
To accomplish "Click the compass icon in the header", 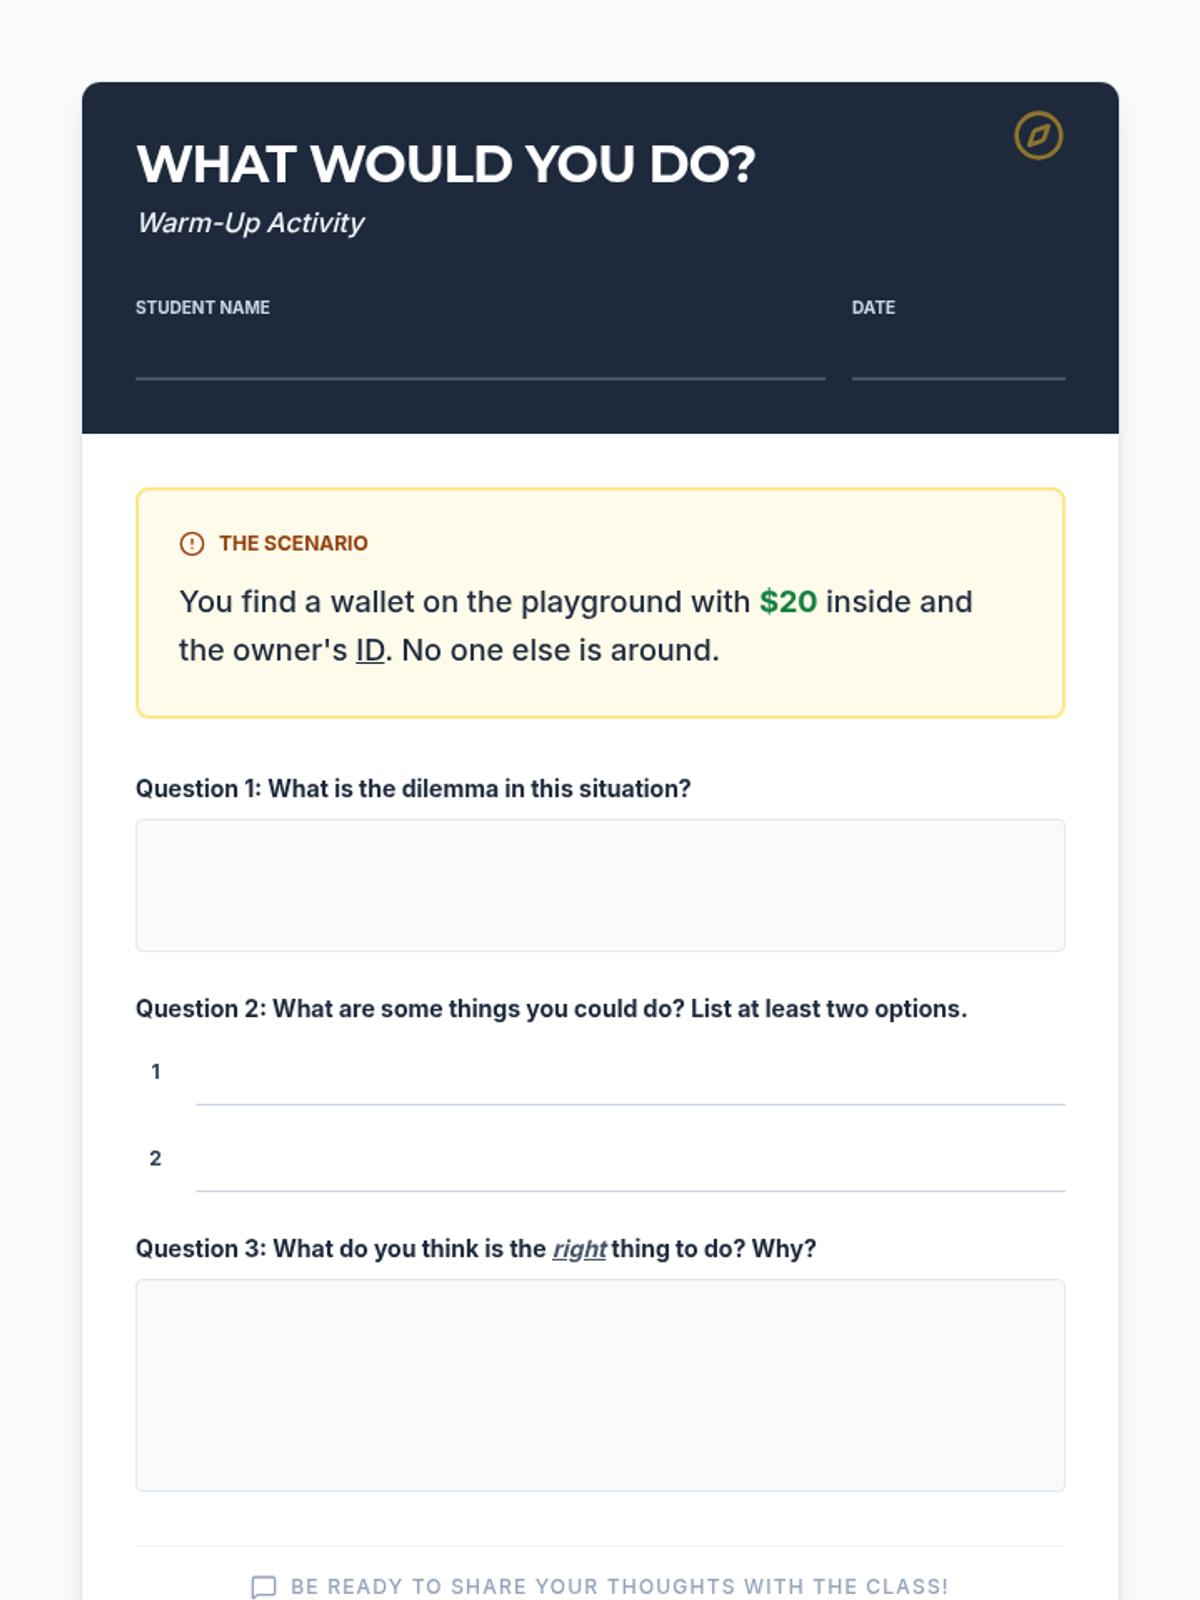I will pos(1038,135).
